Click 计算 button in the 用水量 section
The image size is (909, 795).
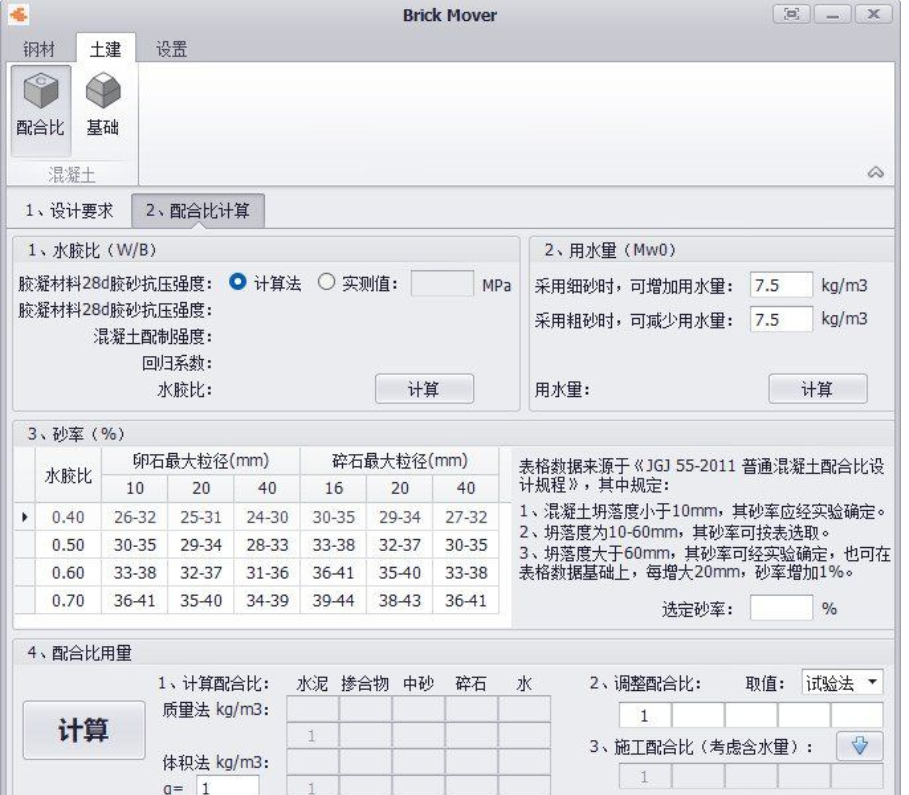[x=817, y=389]
